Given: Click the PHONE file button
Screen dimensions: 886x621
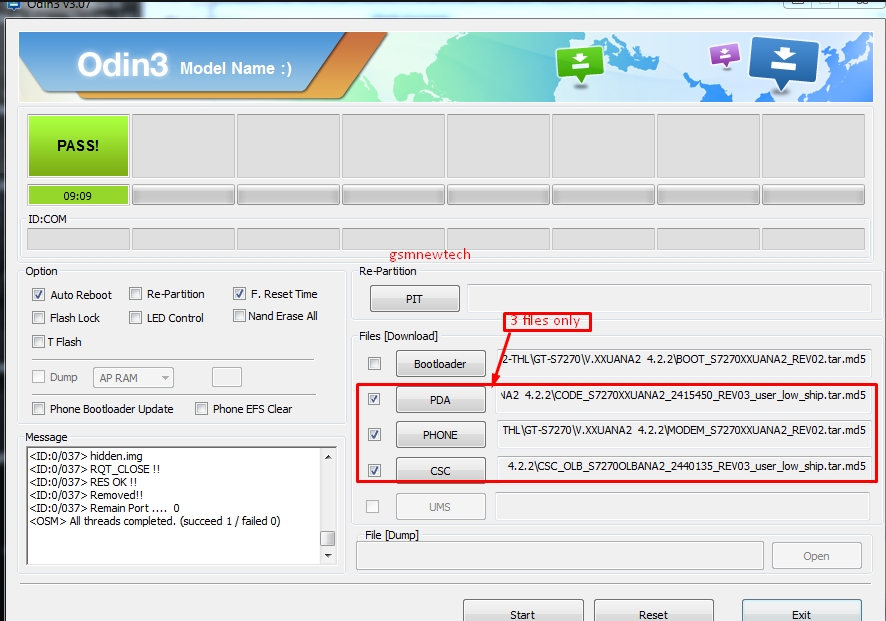Looking at the screenshot, I should (x=441, y=435).
